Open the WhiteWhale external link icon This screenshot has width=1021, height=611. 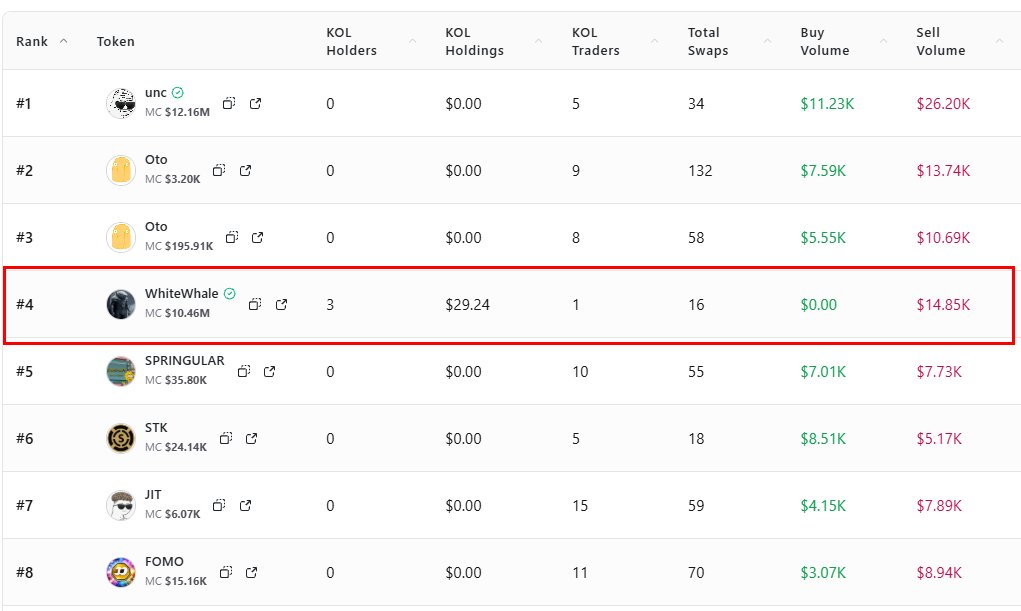click(x=281, y=304)
